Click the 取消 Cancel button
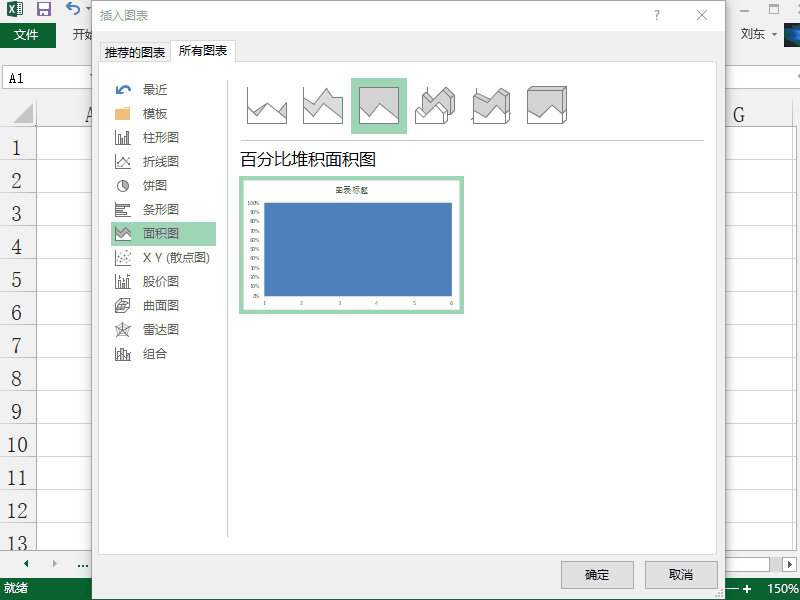800x600 pixels. coord(681,575)
